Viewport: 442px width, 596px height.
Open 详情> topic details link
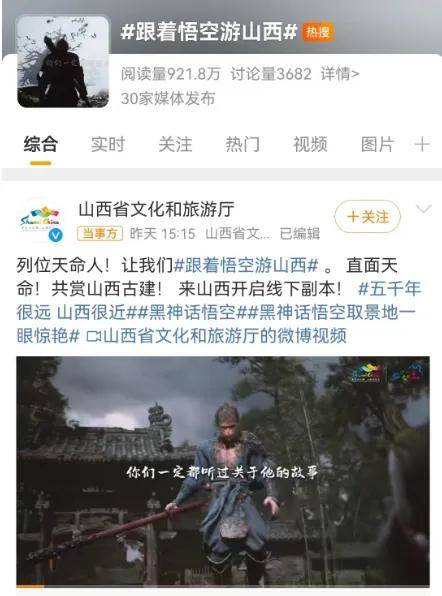click(x=340, y=74)
